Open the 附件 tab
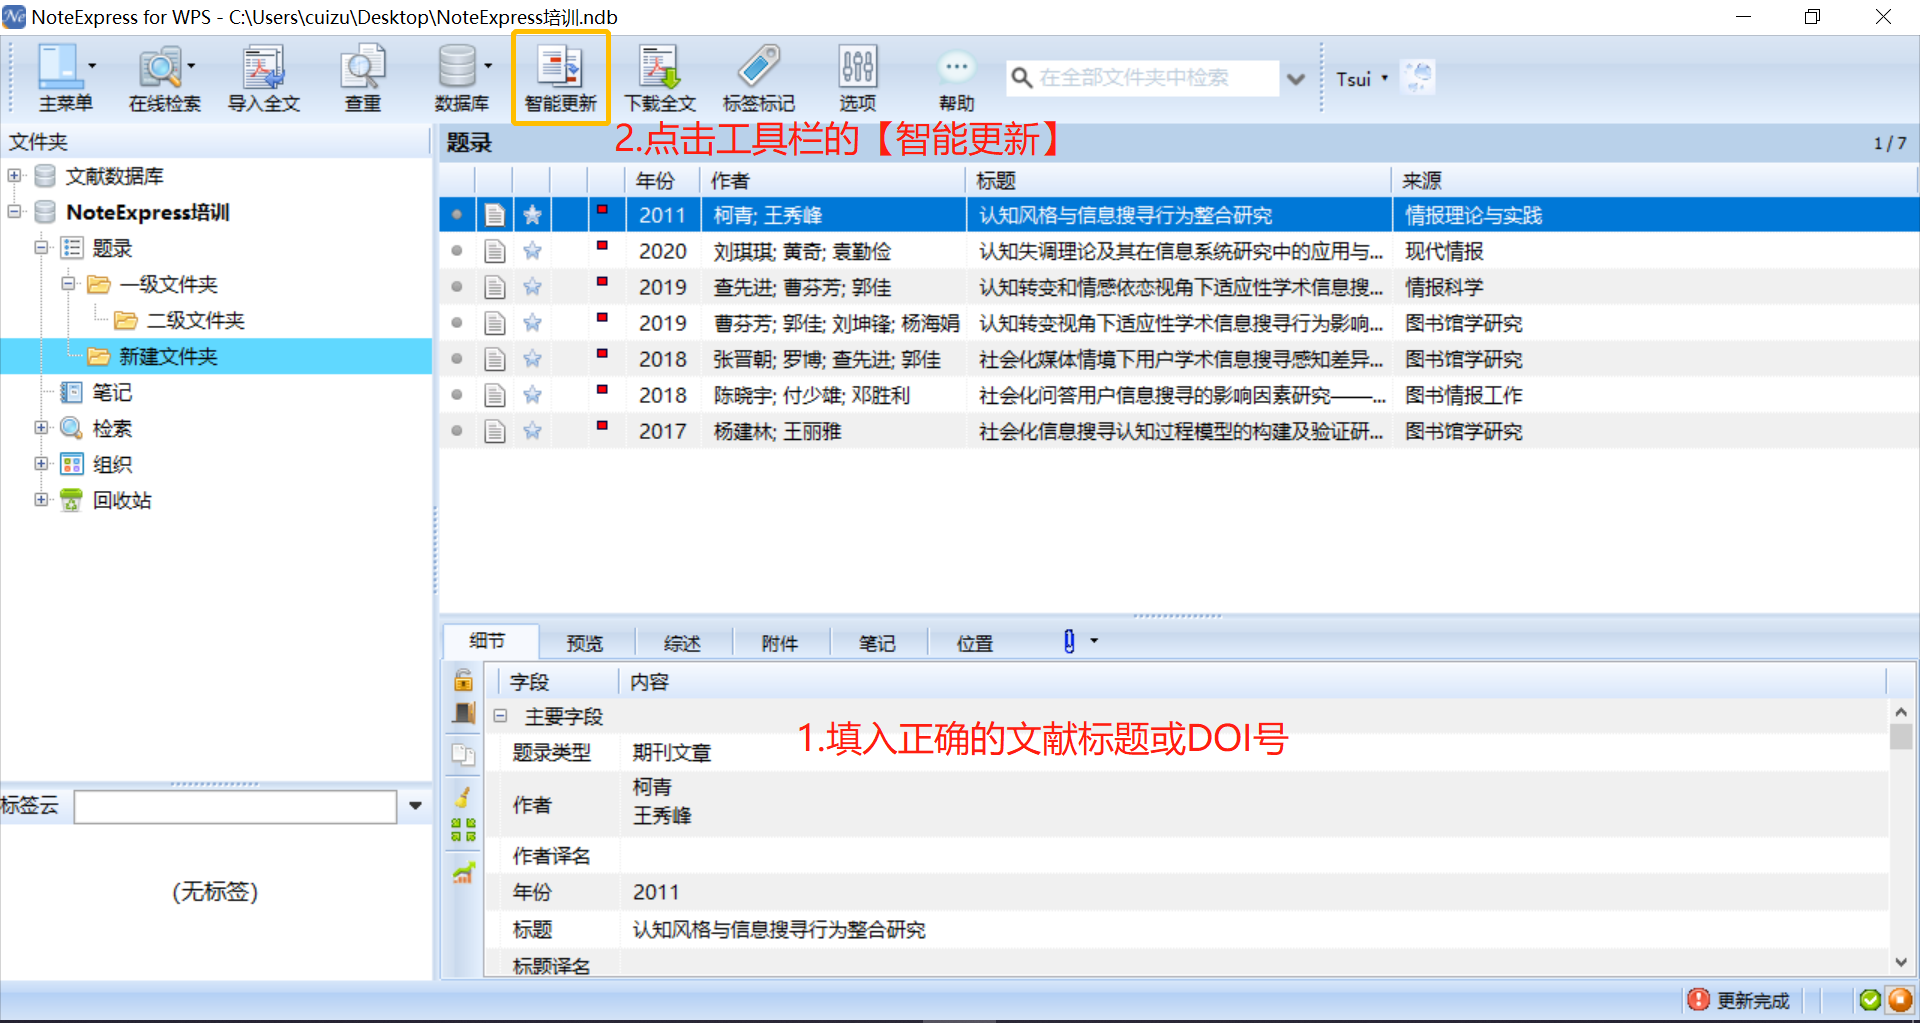This screenshot has width=1920, height=1023. tap(781, 642)
